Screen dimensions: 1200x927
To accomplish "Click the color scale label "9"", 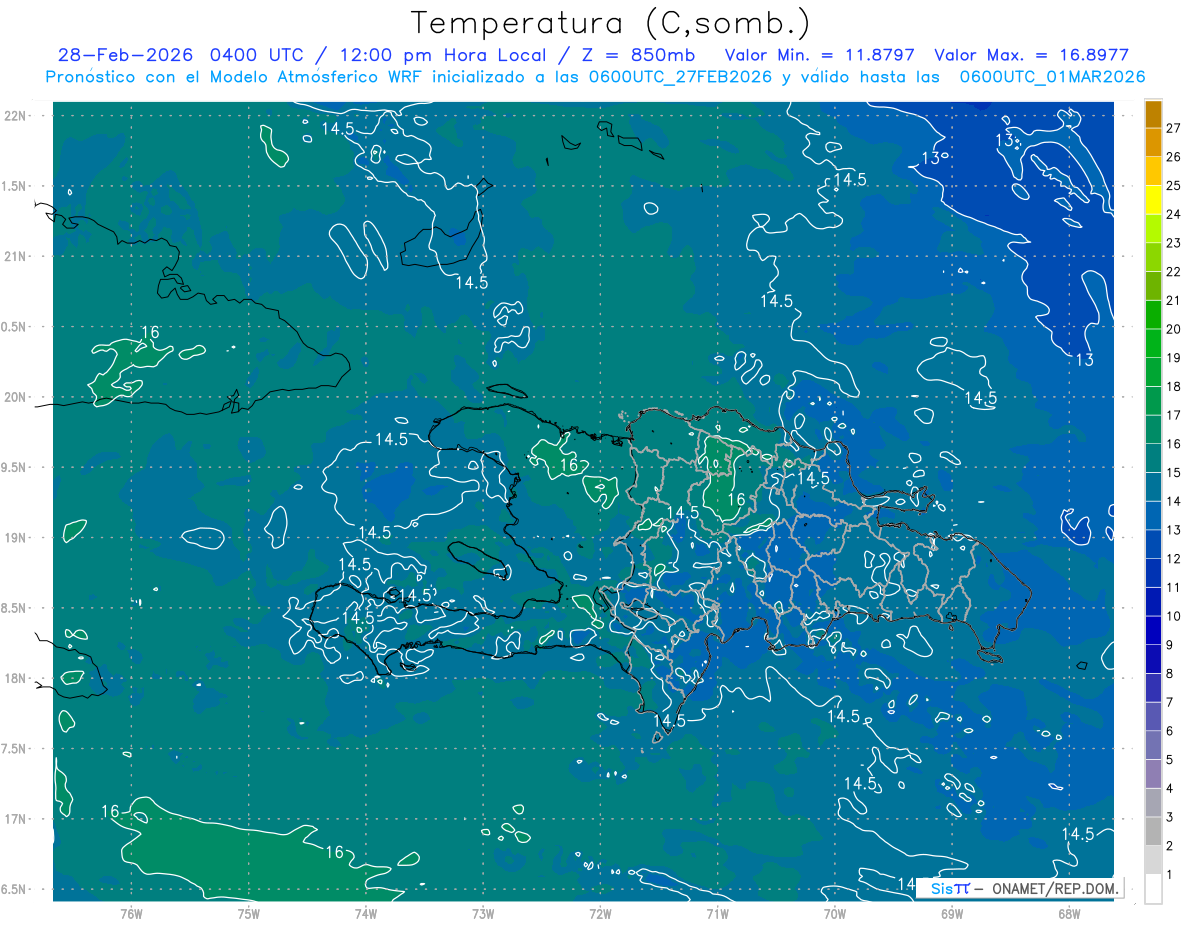I will tap(1170, 645).
